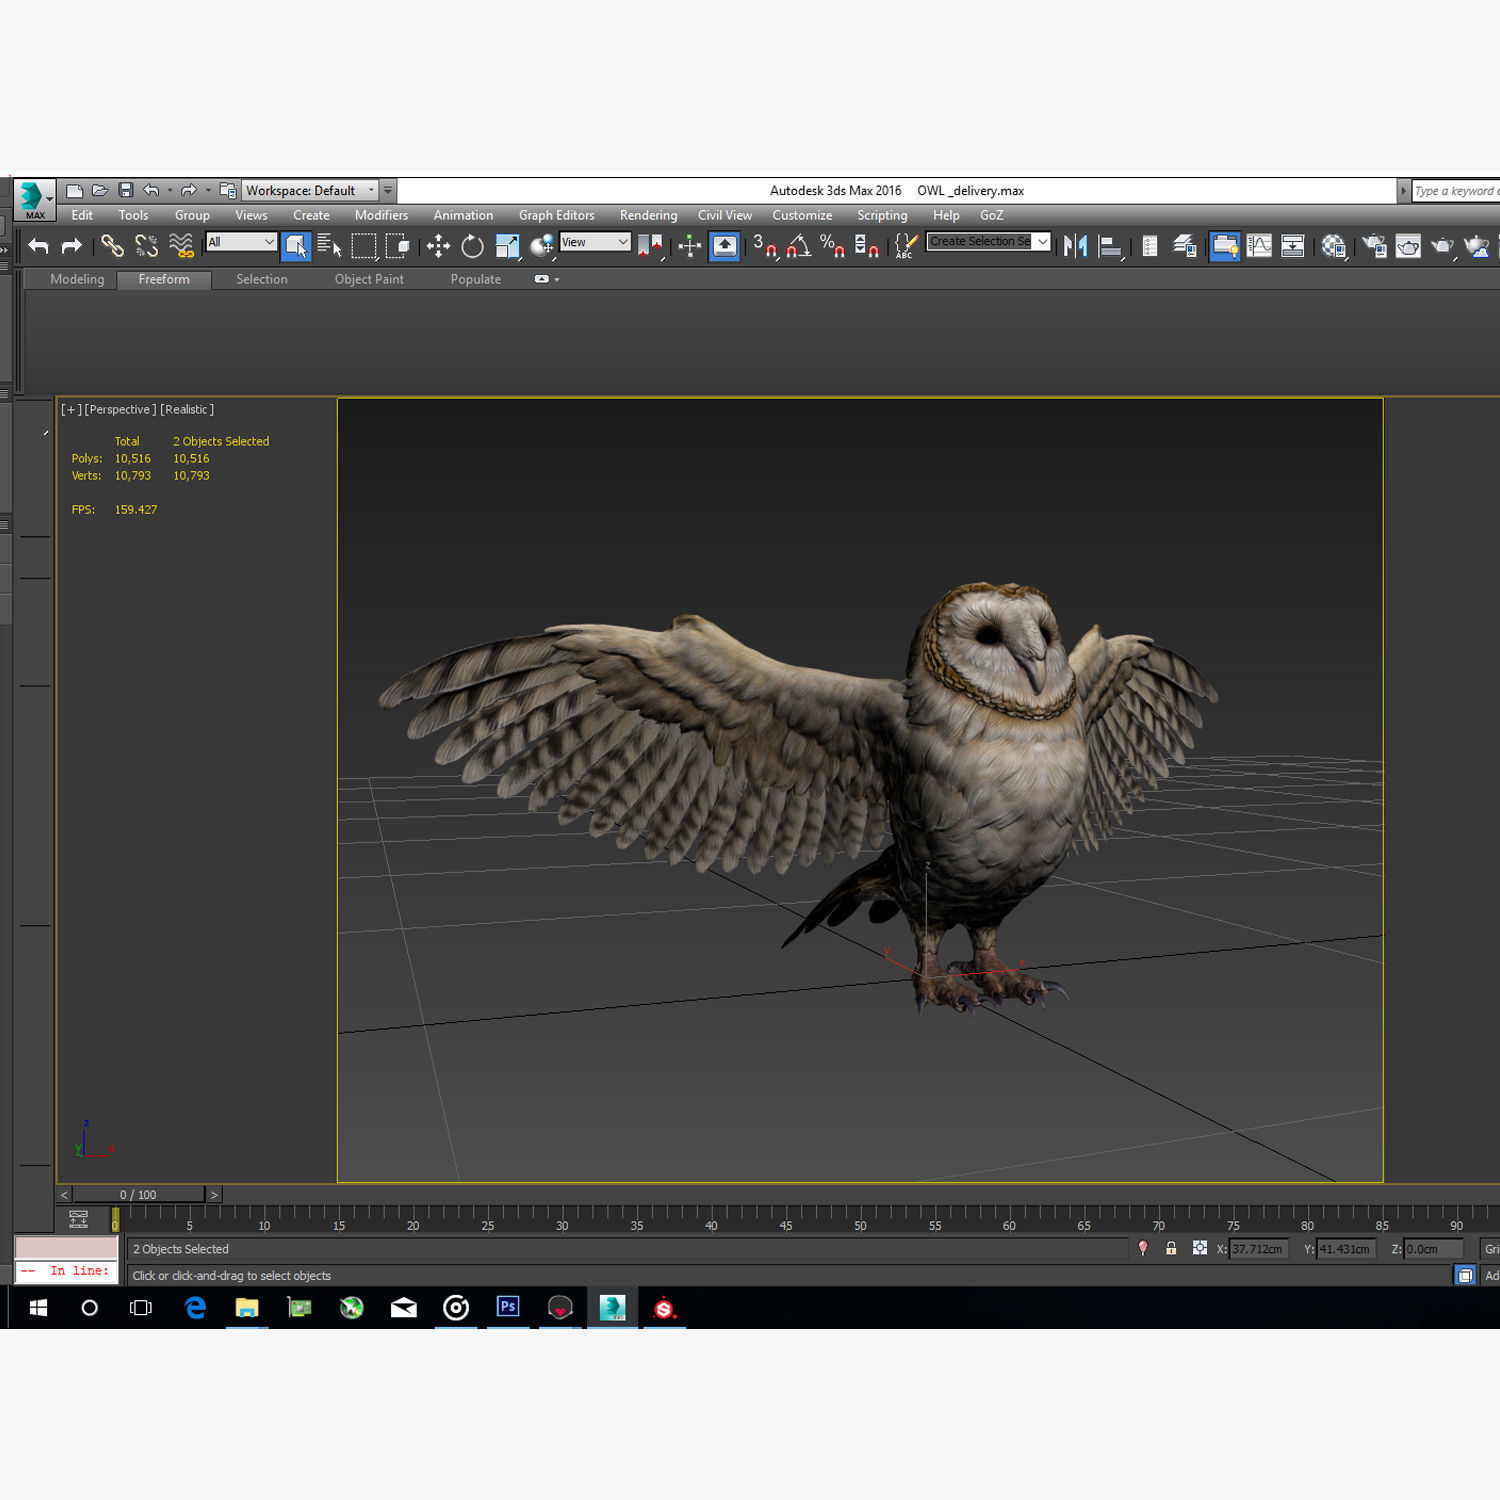
Task: Click the Select and Manipulate icon
Action: (690, 246)
